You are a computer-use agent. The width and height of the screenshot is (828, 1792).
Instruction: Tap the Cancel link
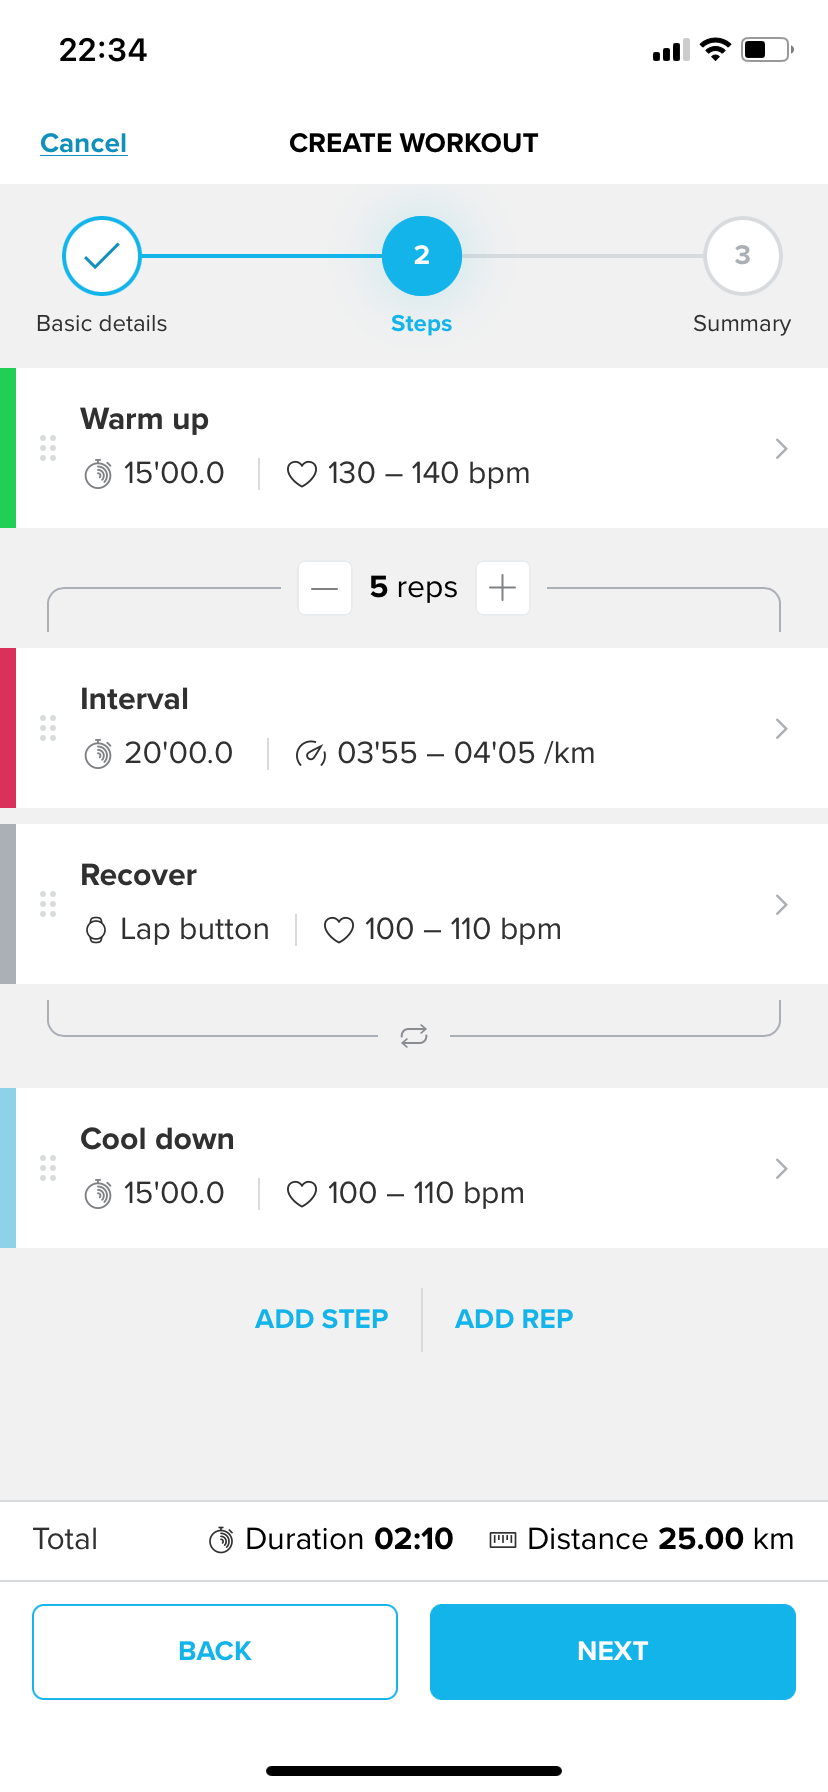[84, 143]
